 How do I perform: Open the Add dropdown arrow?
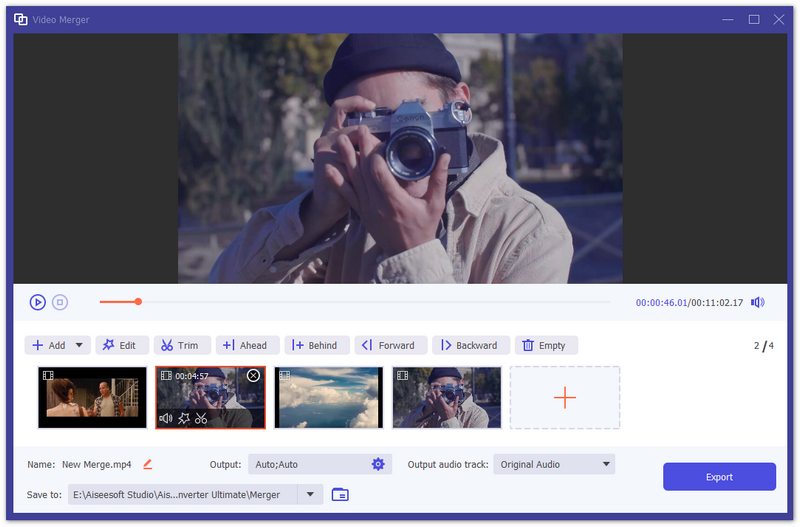pos(79,345)
